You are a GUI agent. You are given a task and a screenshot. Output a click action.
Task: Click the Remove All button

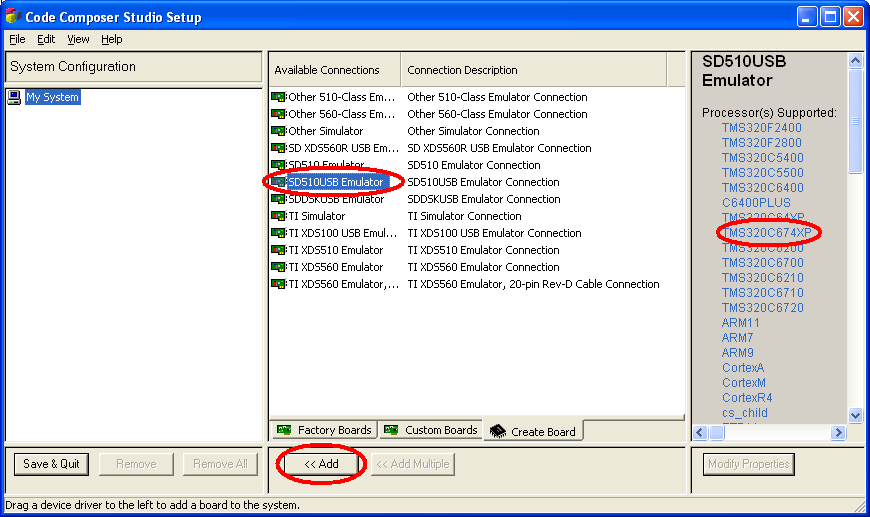pos(220,464)
